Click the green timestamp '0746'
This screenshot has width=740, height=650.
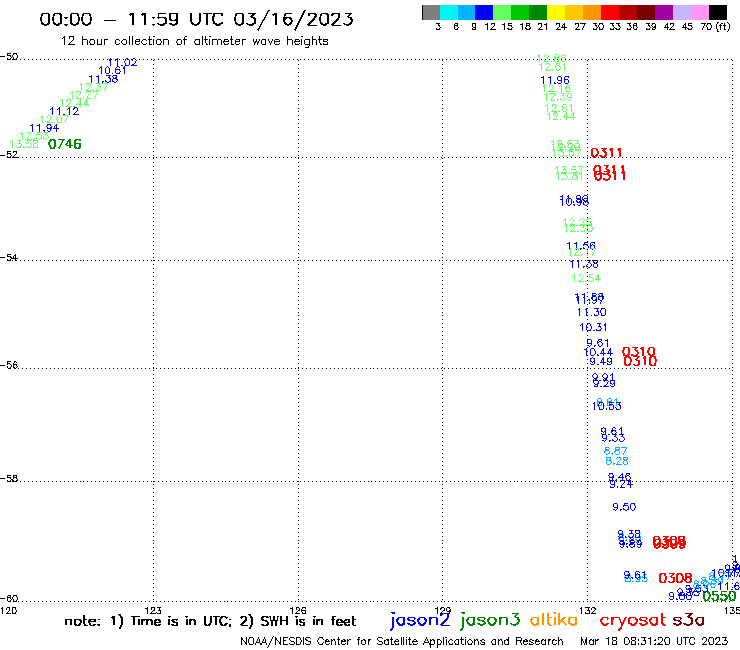coord(65,144)
